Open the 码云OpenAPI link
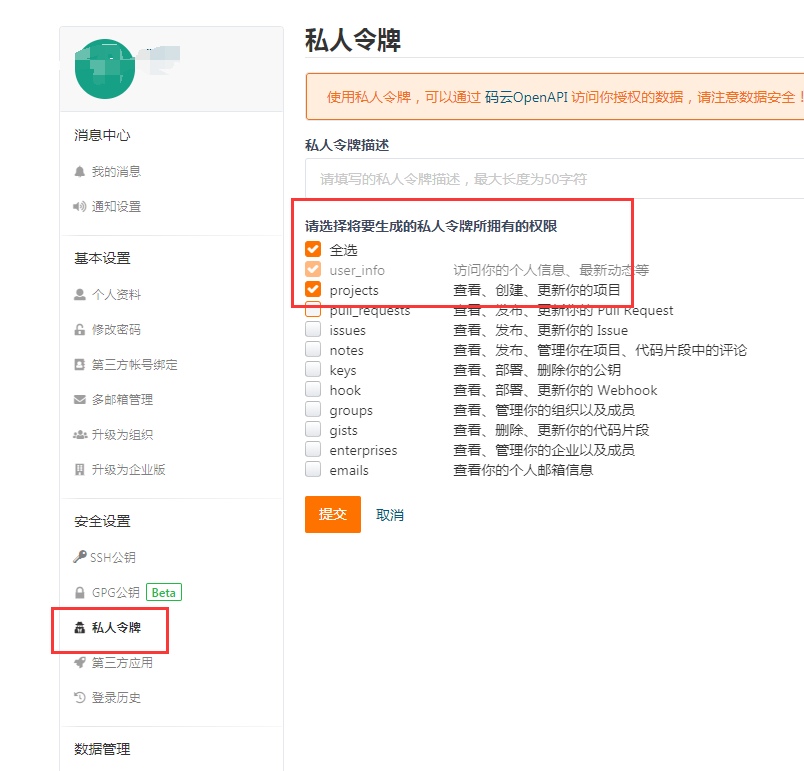Image resolution: width=804 pixels, height=771 pixels. pos(526,97)
